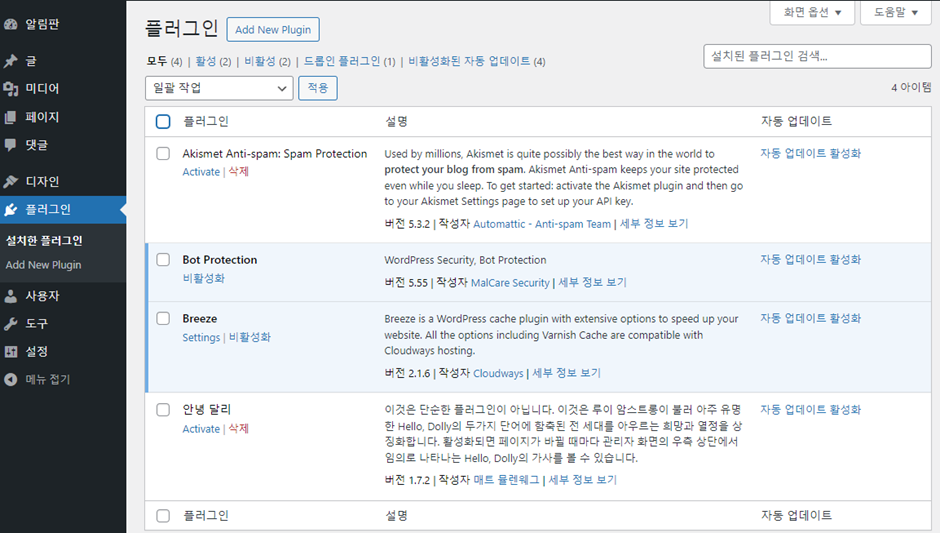Expand the 도움말 help panel
940x533 pixels.
click(x=895, y=13)
